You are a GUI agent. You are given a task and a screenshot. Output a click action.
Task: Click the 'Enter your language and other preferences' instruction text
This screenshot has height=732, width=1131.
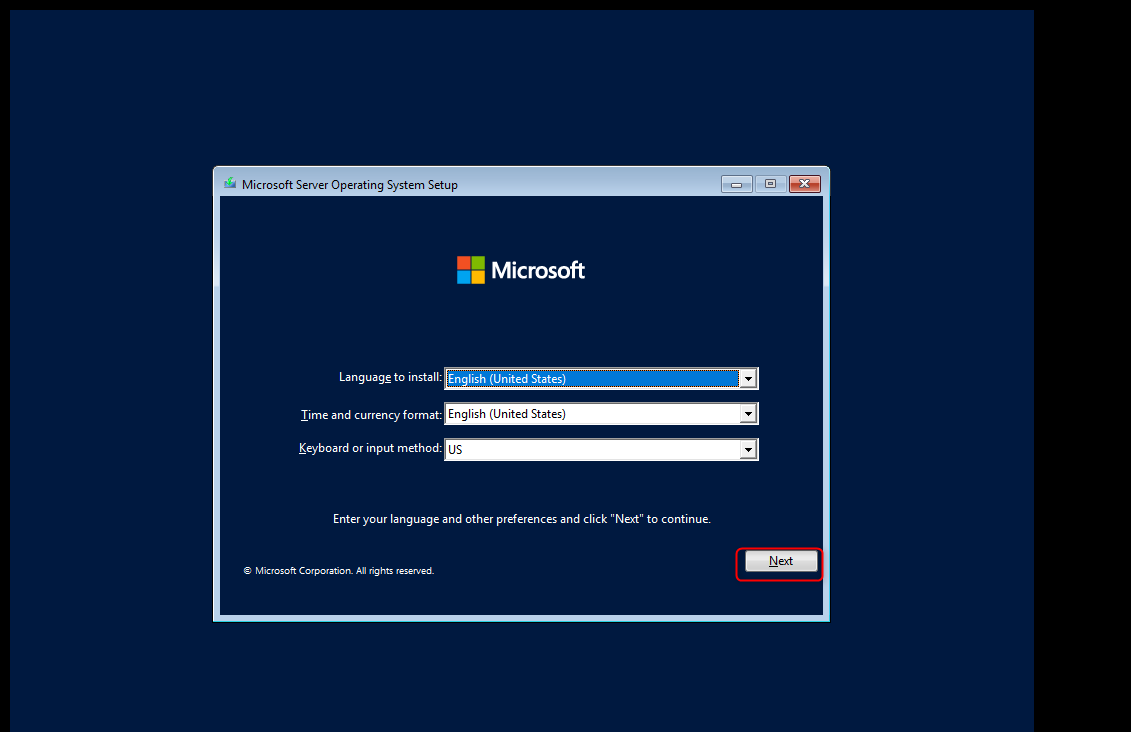tap(522, 519)
